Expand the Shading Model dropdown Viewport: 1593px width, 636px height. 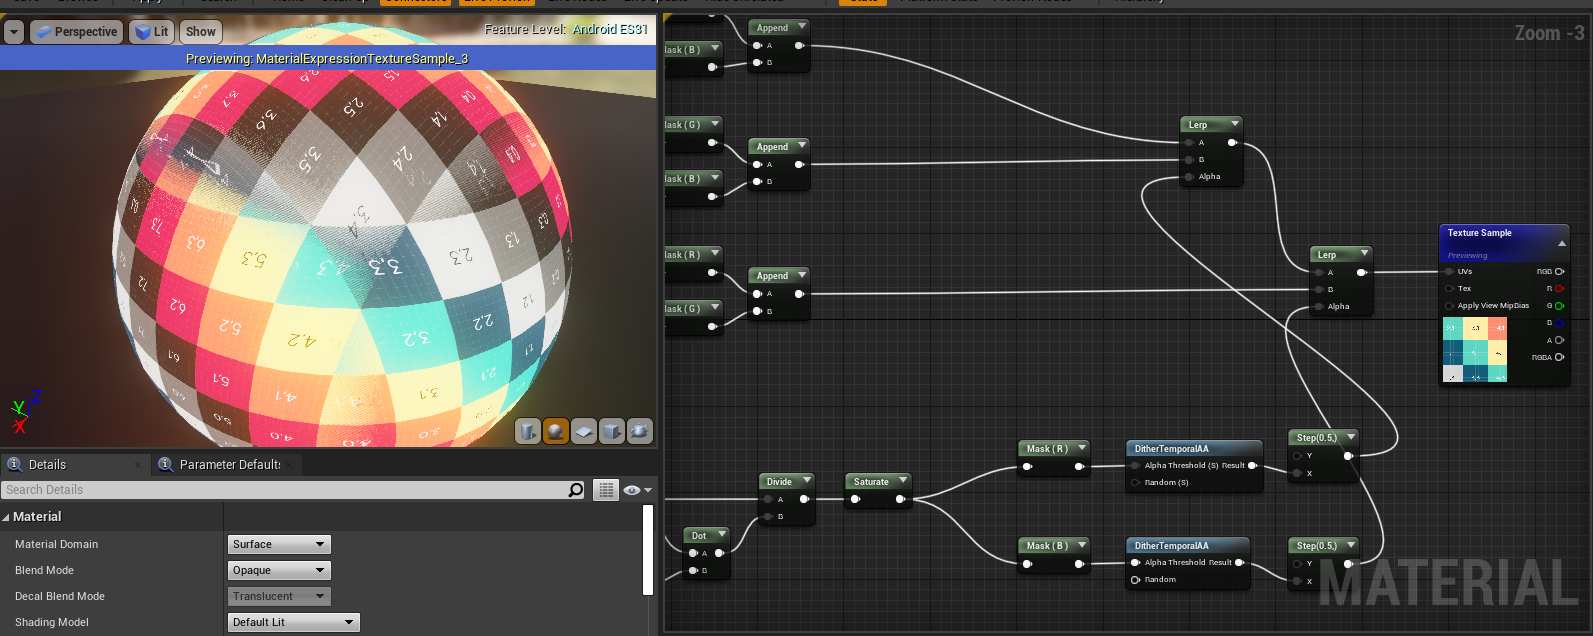tap(293, 623)
